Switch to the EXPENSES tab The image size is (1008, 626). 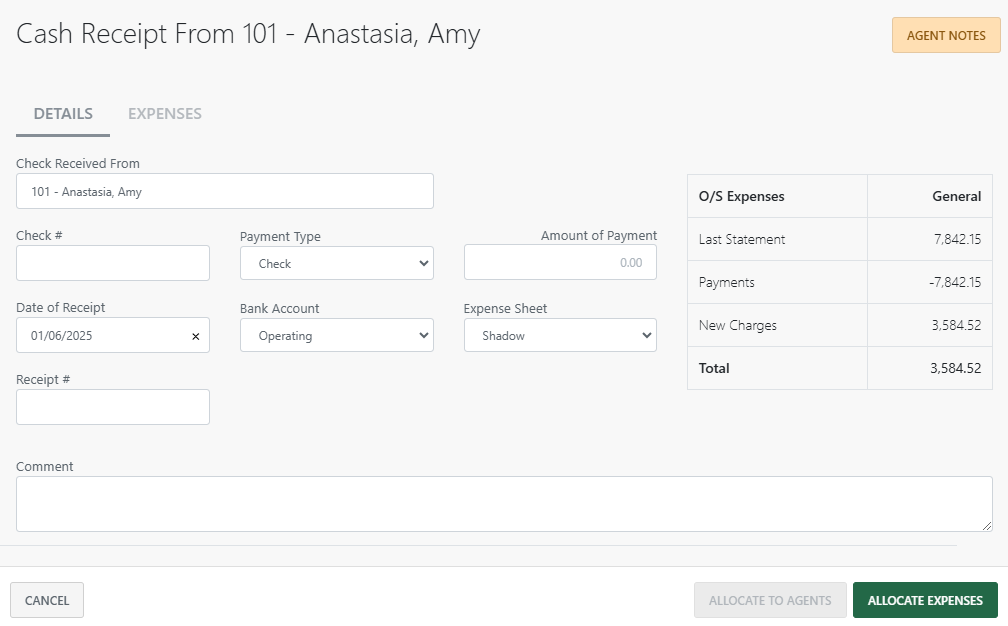(164, 113)
